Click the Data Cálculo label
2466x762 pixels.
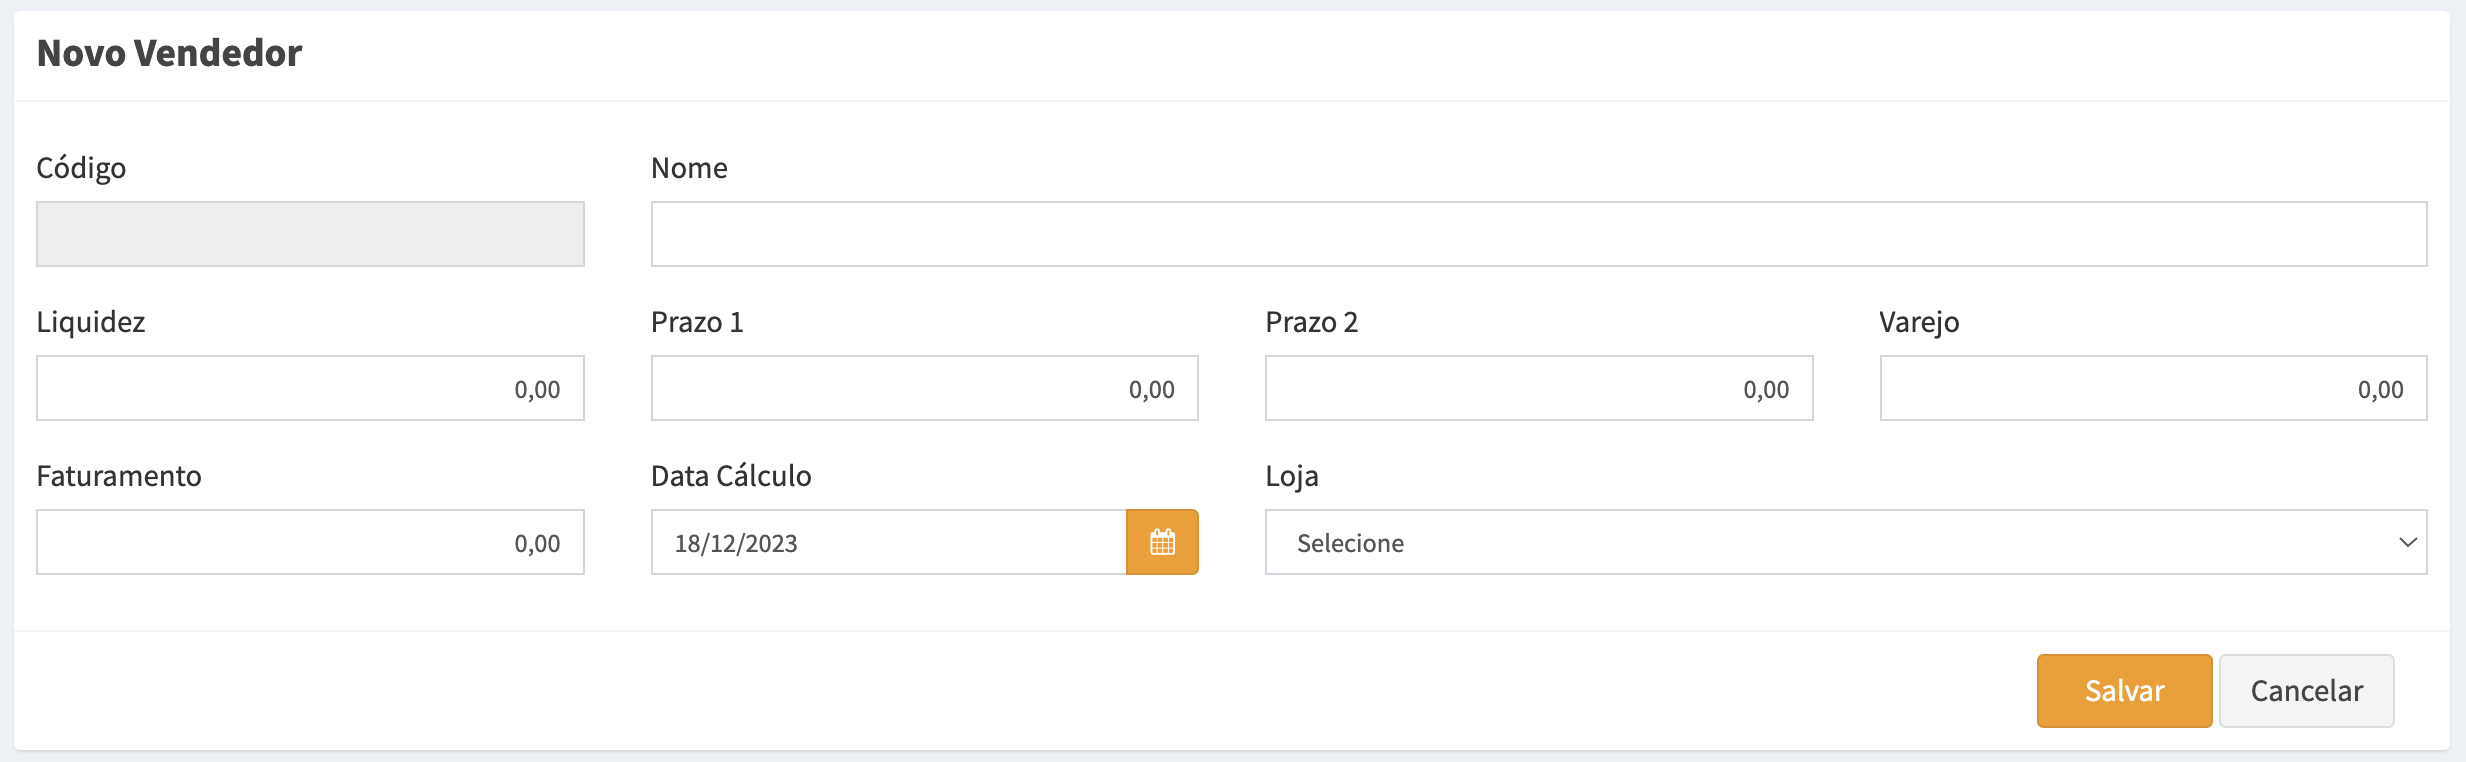731,476
